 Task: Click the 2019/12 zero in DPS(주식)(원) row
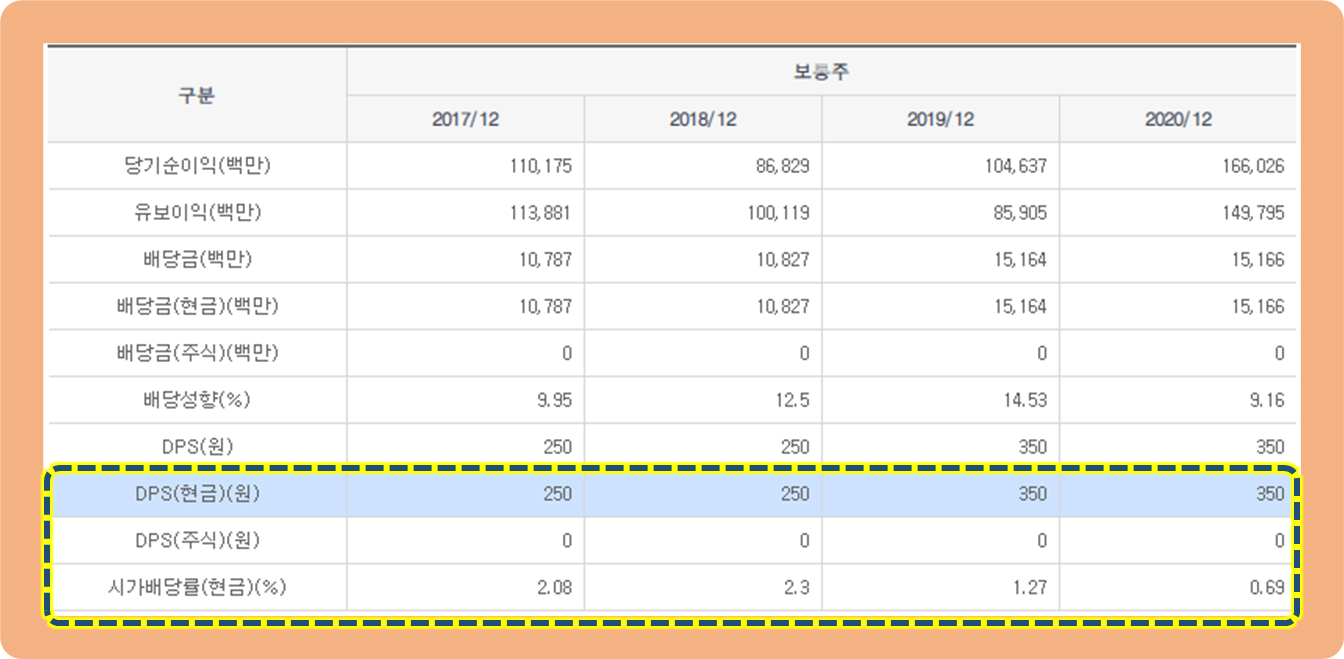[1042, 541]
